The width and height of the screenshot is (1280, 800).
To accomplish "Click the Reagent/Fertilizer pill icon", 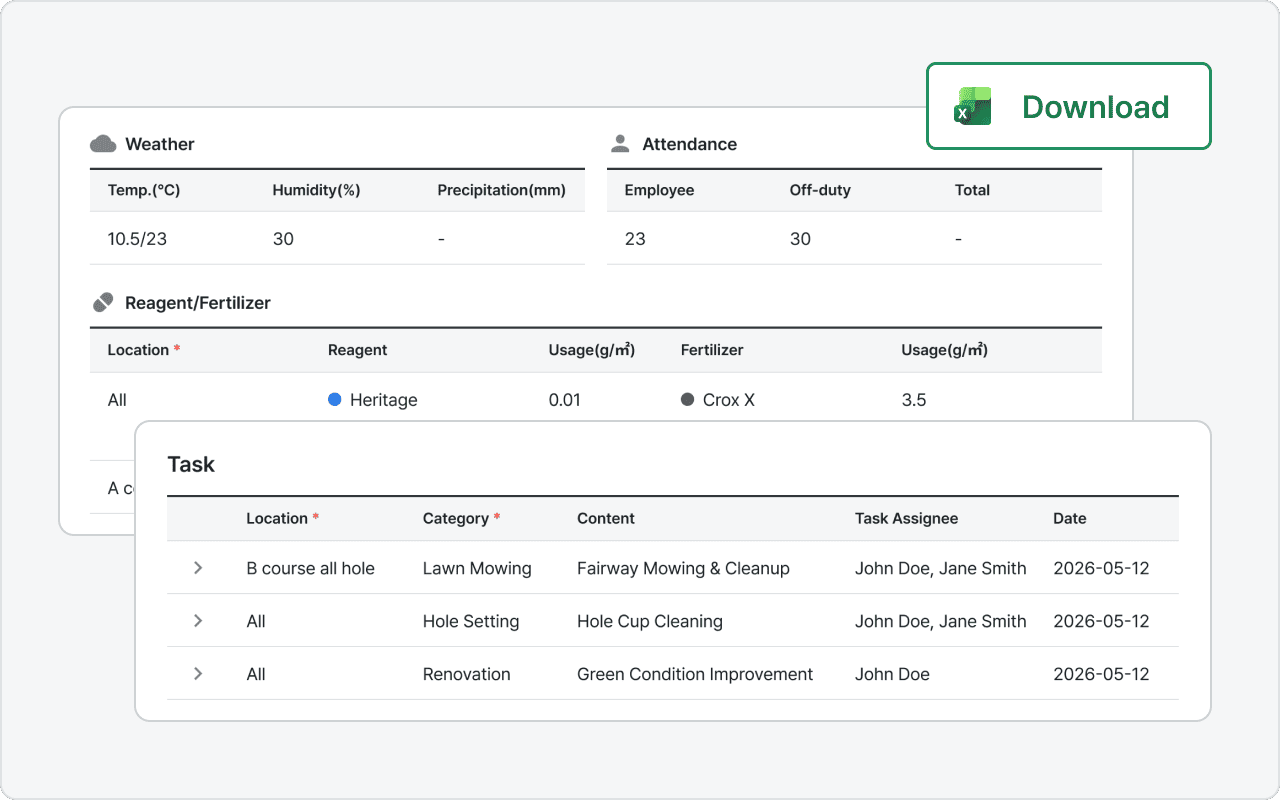I will [x=103, y=302].
